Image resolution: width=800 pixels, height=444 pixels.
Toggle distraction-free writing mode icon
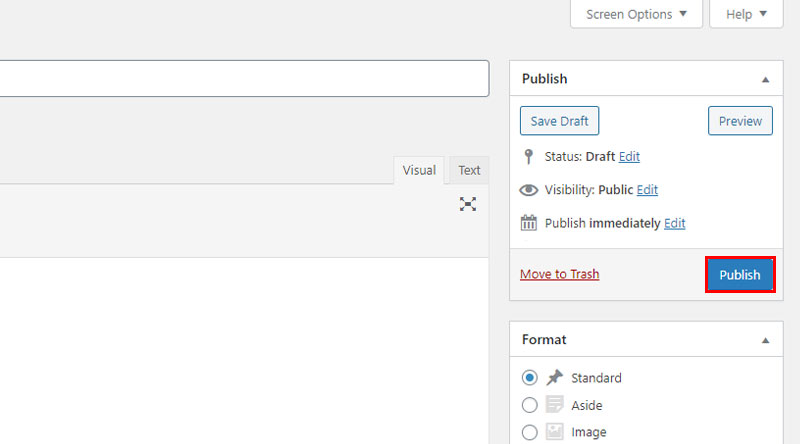pyautogui.click(x=468, y=204)
